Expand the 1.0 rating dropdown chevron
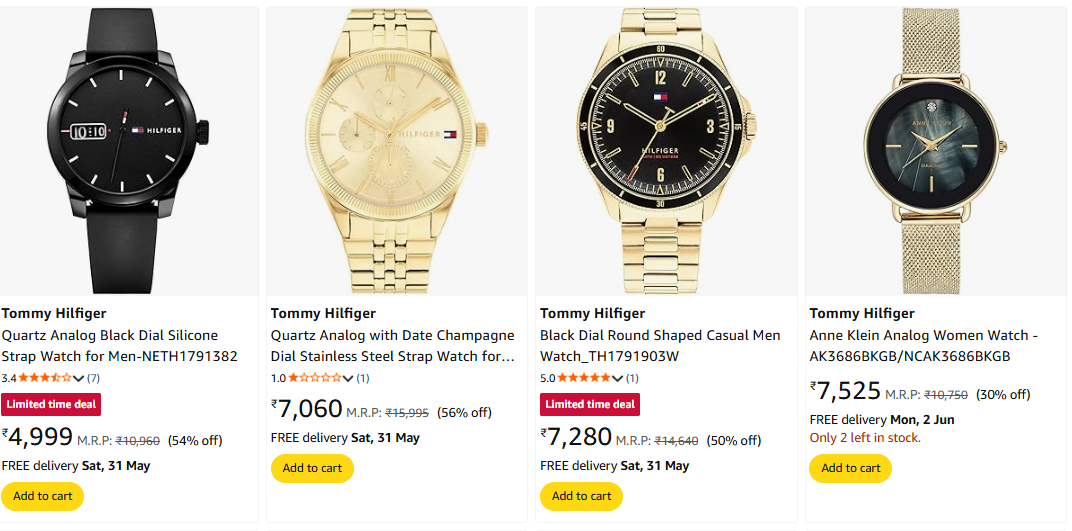This screenshot has width=1072, height=531. 348,378
